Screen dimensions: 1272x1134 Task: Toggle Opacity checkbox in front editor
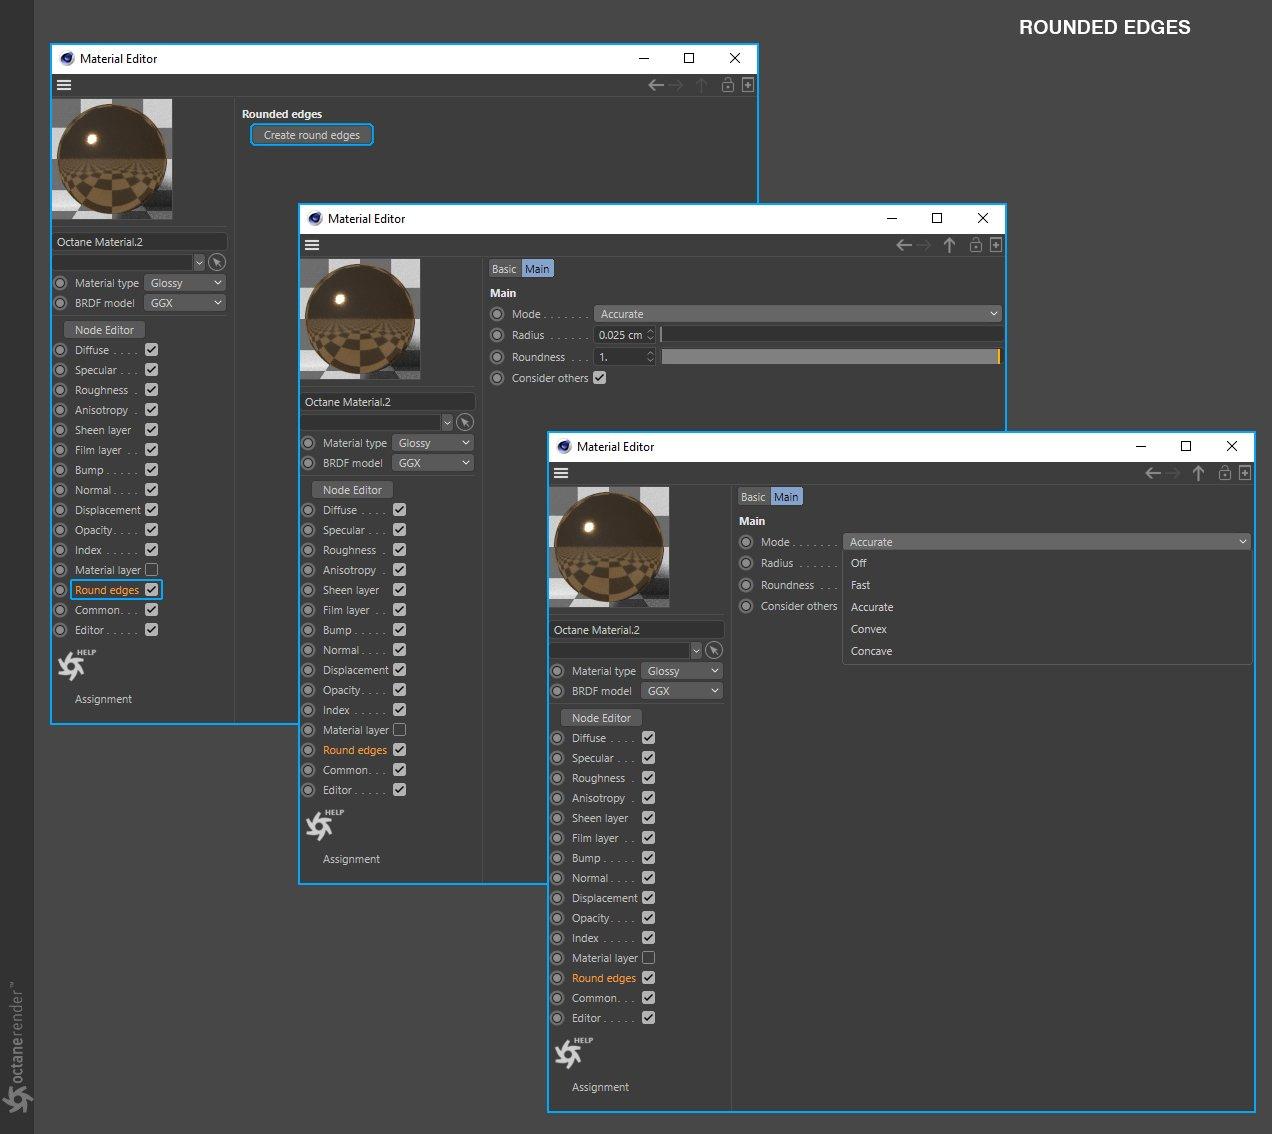pos(649,918)
